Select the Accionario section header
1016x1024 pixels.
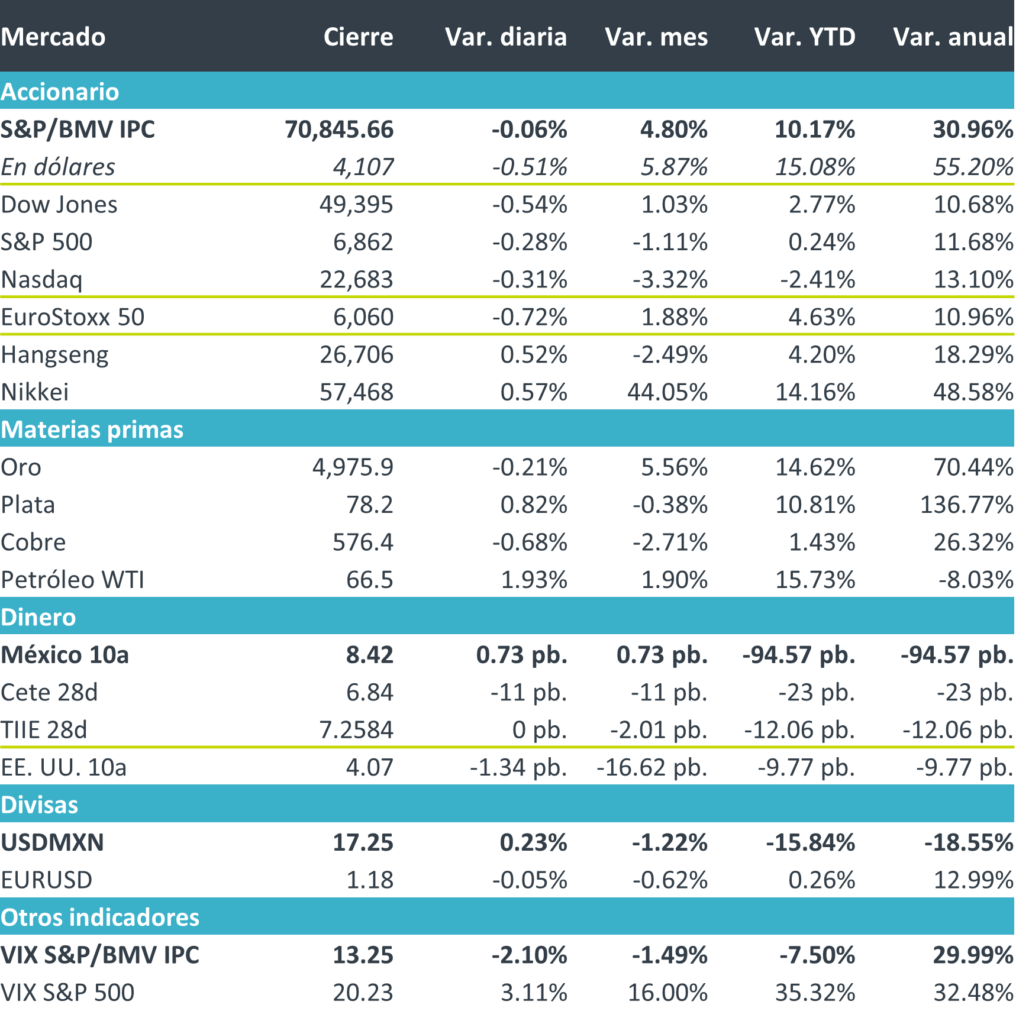pos(60,92)
